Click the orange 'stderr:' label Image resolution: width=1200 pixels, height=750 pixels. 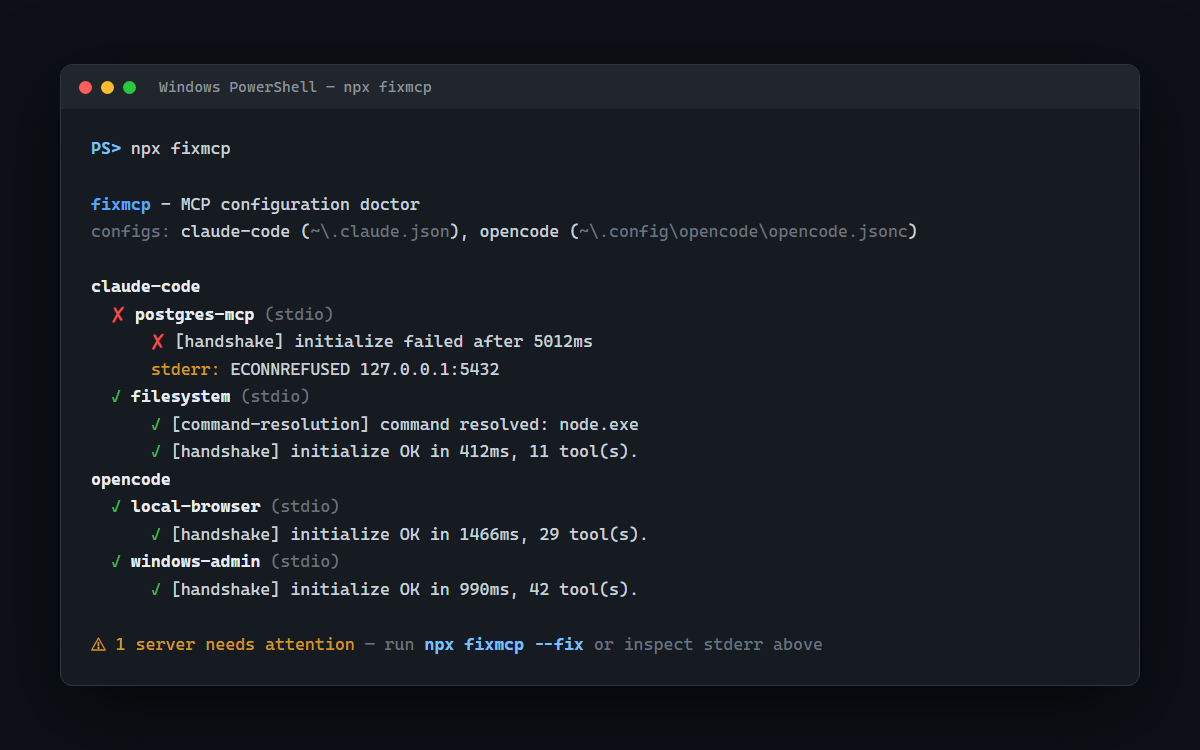click(186, 369)
